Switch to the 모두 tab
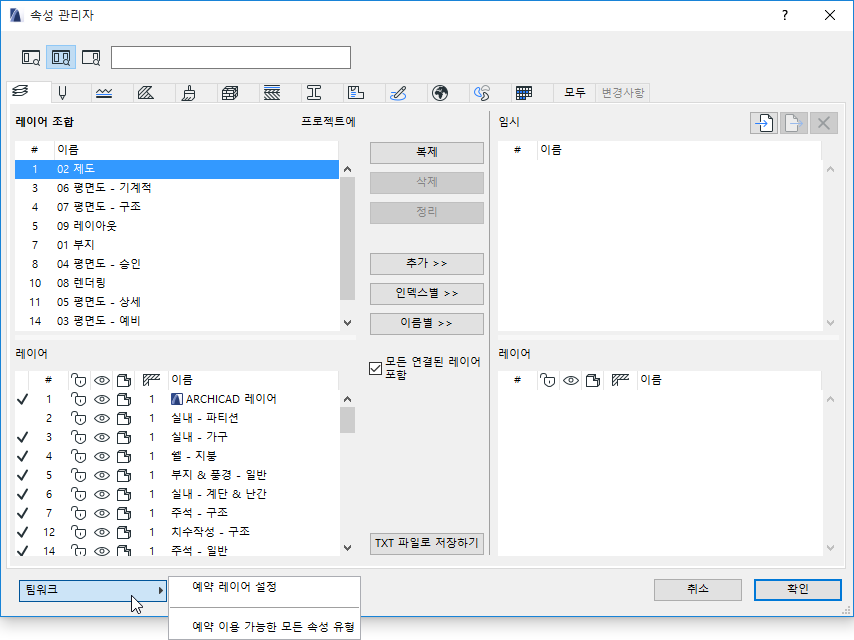 click(x=575, y=93)
